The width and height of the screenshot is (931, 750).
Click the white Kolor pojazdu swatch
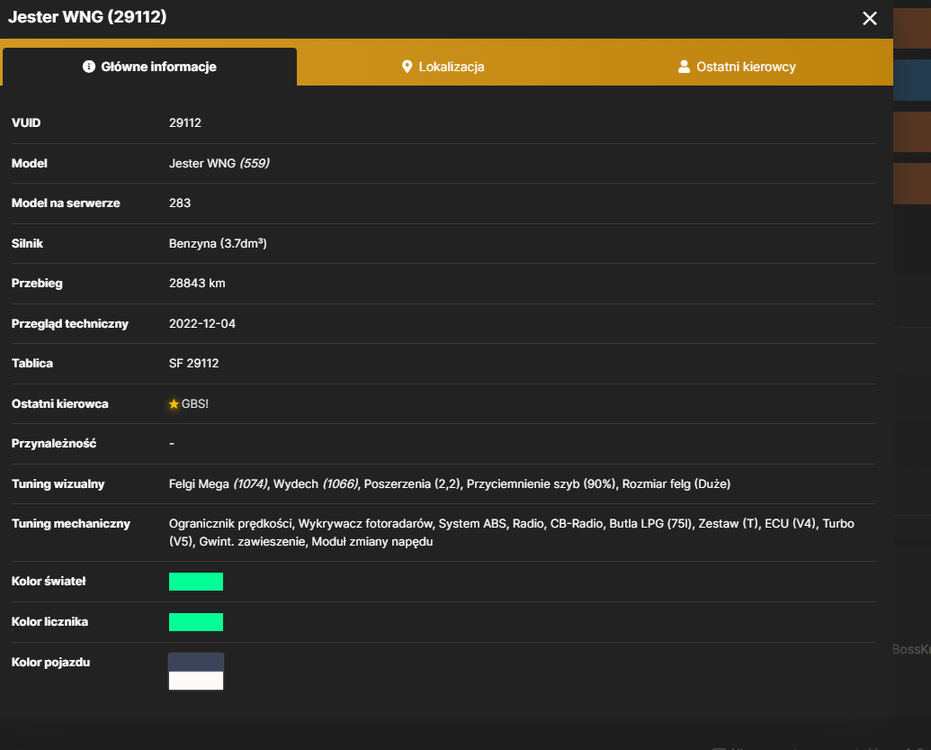click(x=196, y=681)
